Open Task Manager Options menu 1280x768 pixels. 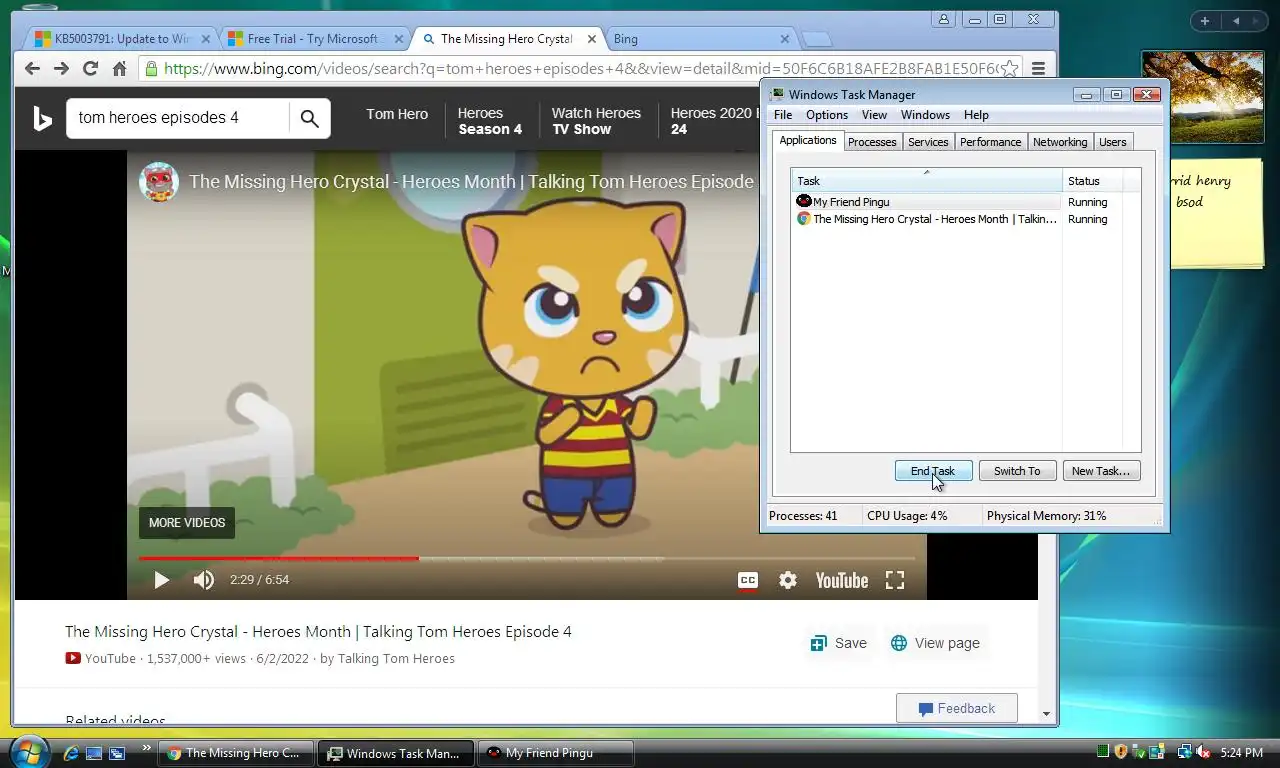[827, 115]
